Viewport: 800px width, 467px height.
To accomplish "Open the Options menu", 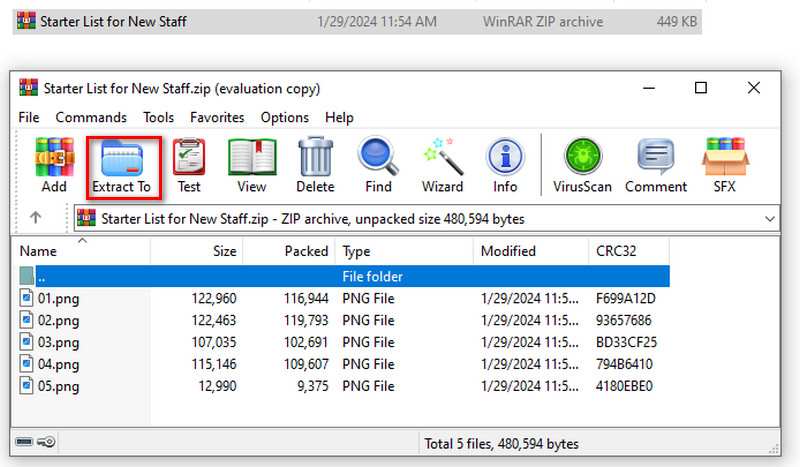I will (285, 117).
